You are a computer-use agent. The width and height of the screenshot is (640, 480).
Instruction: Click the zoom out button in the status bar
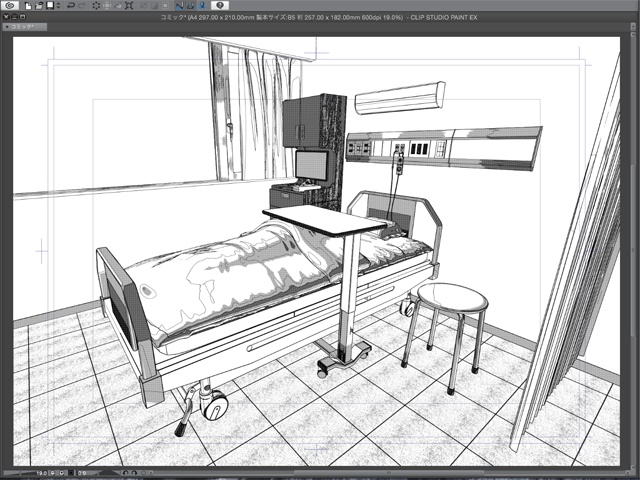52,473
